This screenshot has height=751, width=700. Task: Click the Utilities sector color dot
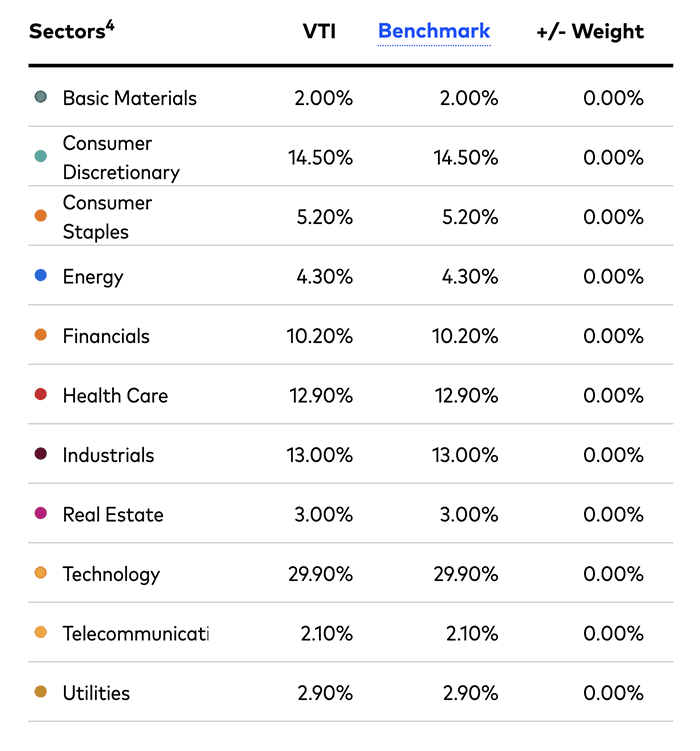click(x=40, y=692)
